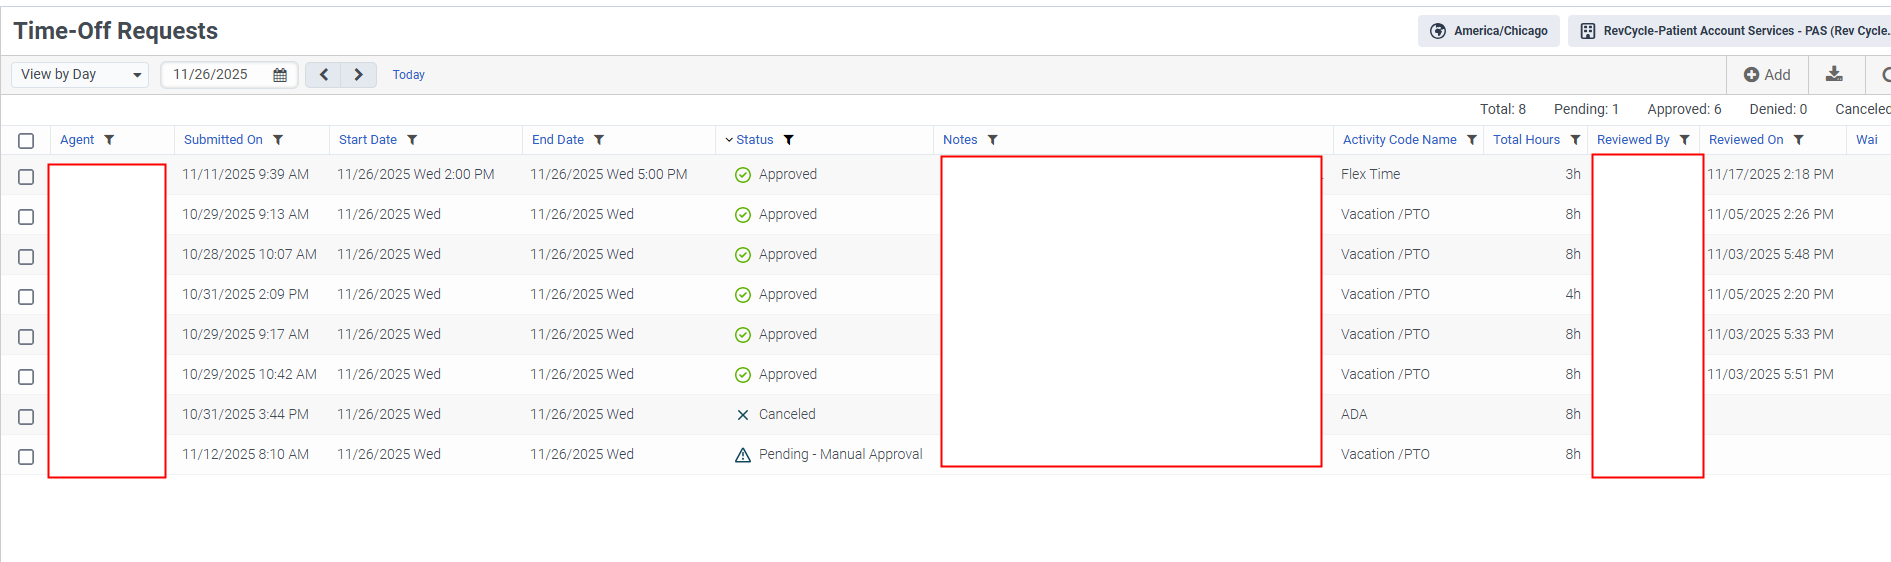Image resolution: width=1891 pixels, height=562 pixels.
Task: Check the Flex Time request row checkbox
Action: pyautogui.click(x=26, y=177)
